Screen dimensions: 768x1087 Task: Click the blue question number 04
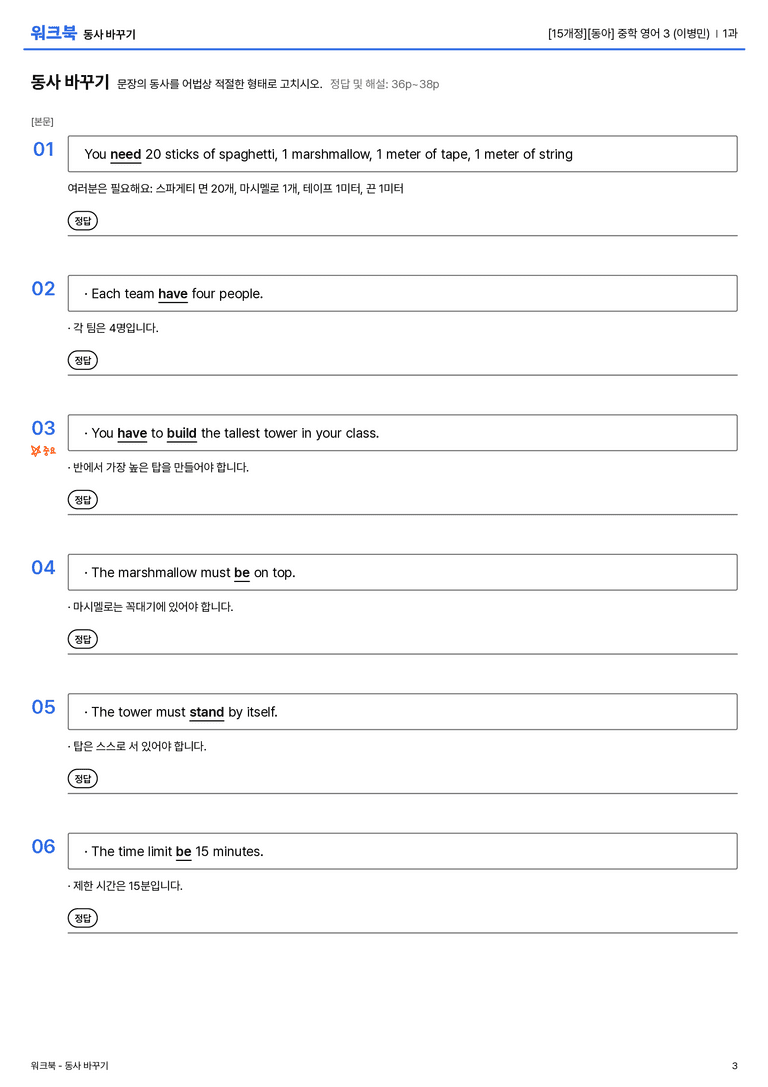tap(43, 568)
